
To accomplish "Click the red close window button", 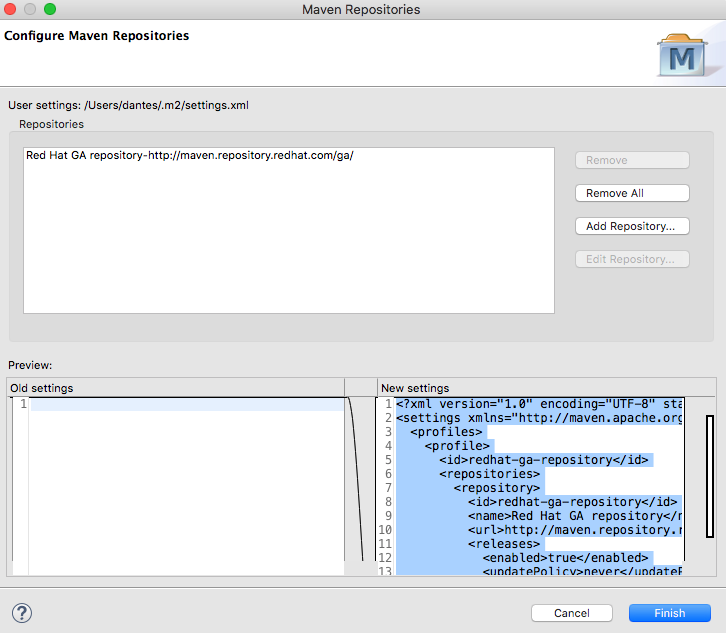I will pyautogui.click(x=10, y=9).
